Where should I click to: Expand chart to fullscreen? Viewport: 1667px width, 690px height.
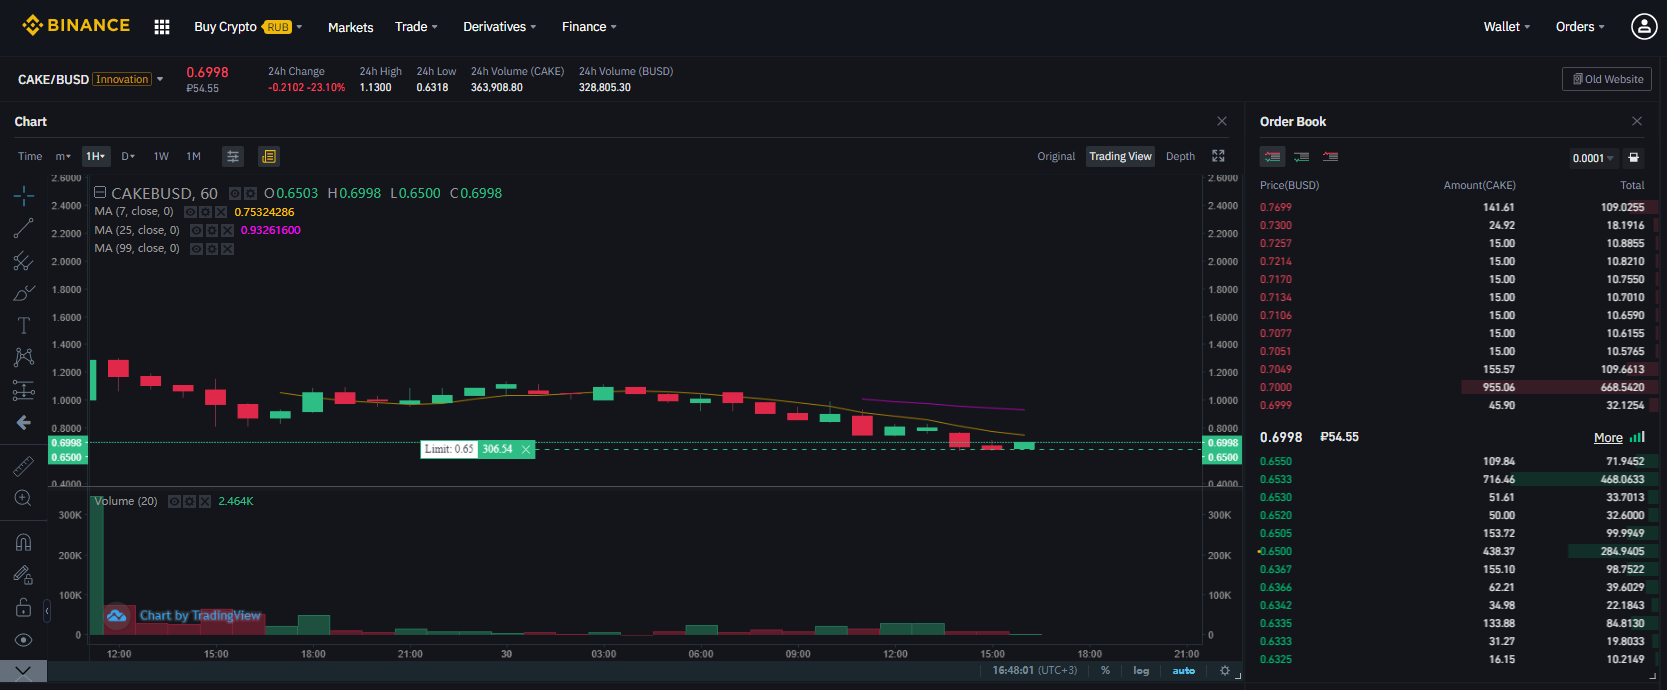(1218, 156)
